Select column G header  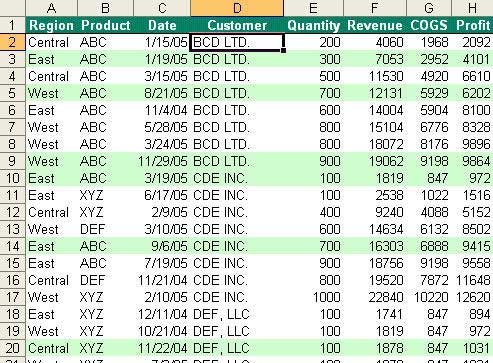(429, 8)
